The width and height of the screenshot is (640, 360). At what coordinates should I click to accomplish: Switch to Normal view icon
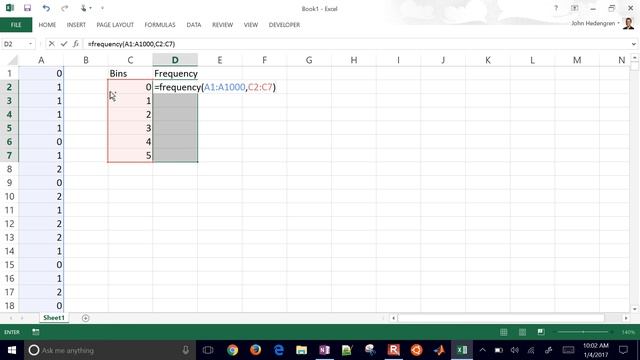(504, 332)
